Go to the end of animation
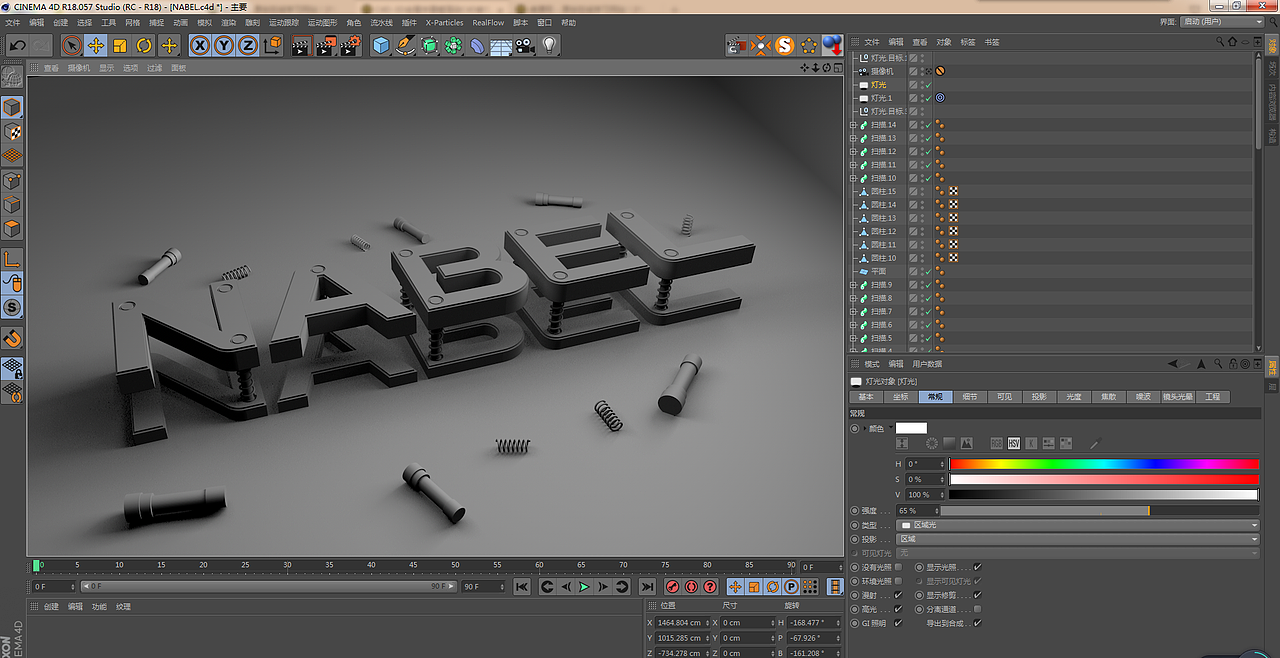The image size is (1280, 658). coord(647,587)
